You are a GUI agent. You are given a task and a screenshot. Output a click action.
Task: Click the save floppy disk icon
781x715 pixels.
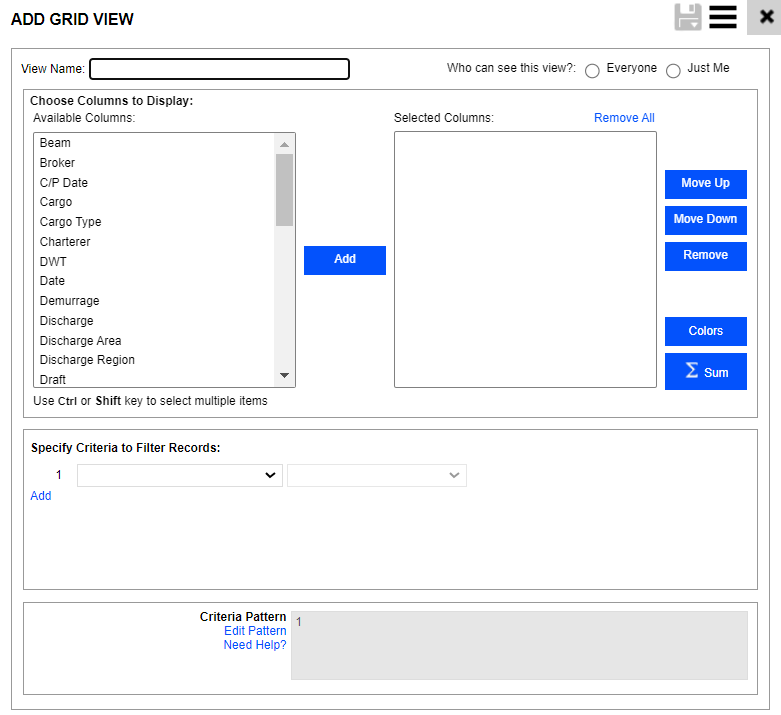[x=688, y=18]
